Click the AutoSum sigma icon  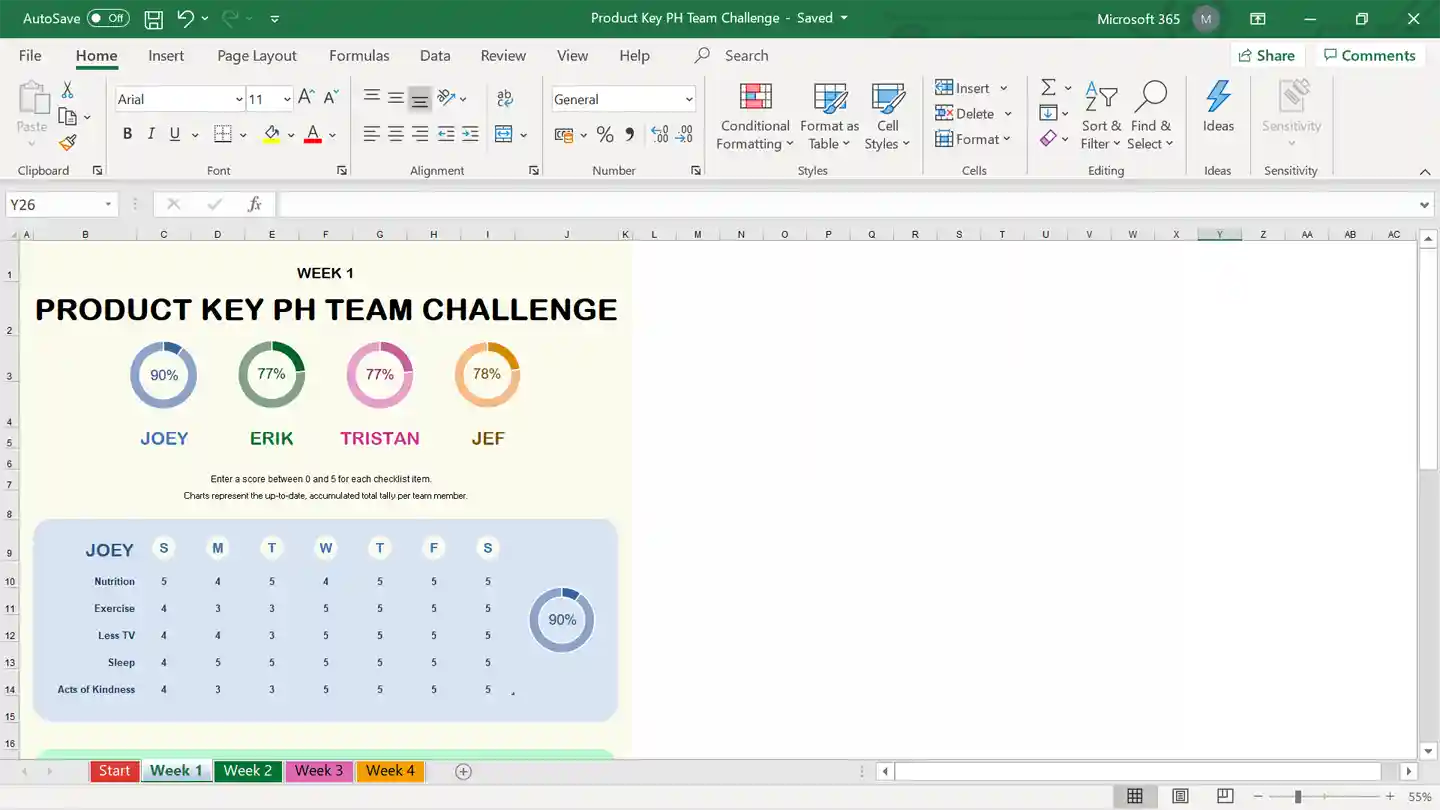[x=1048, y=88]
